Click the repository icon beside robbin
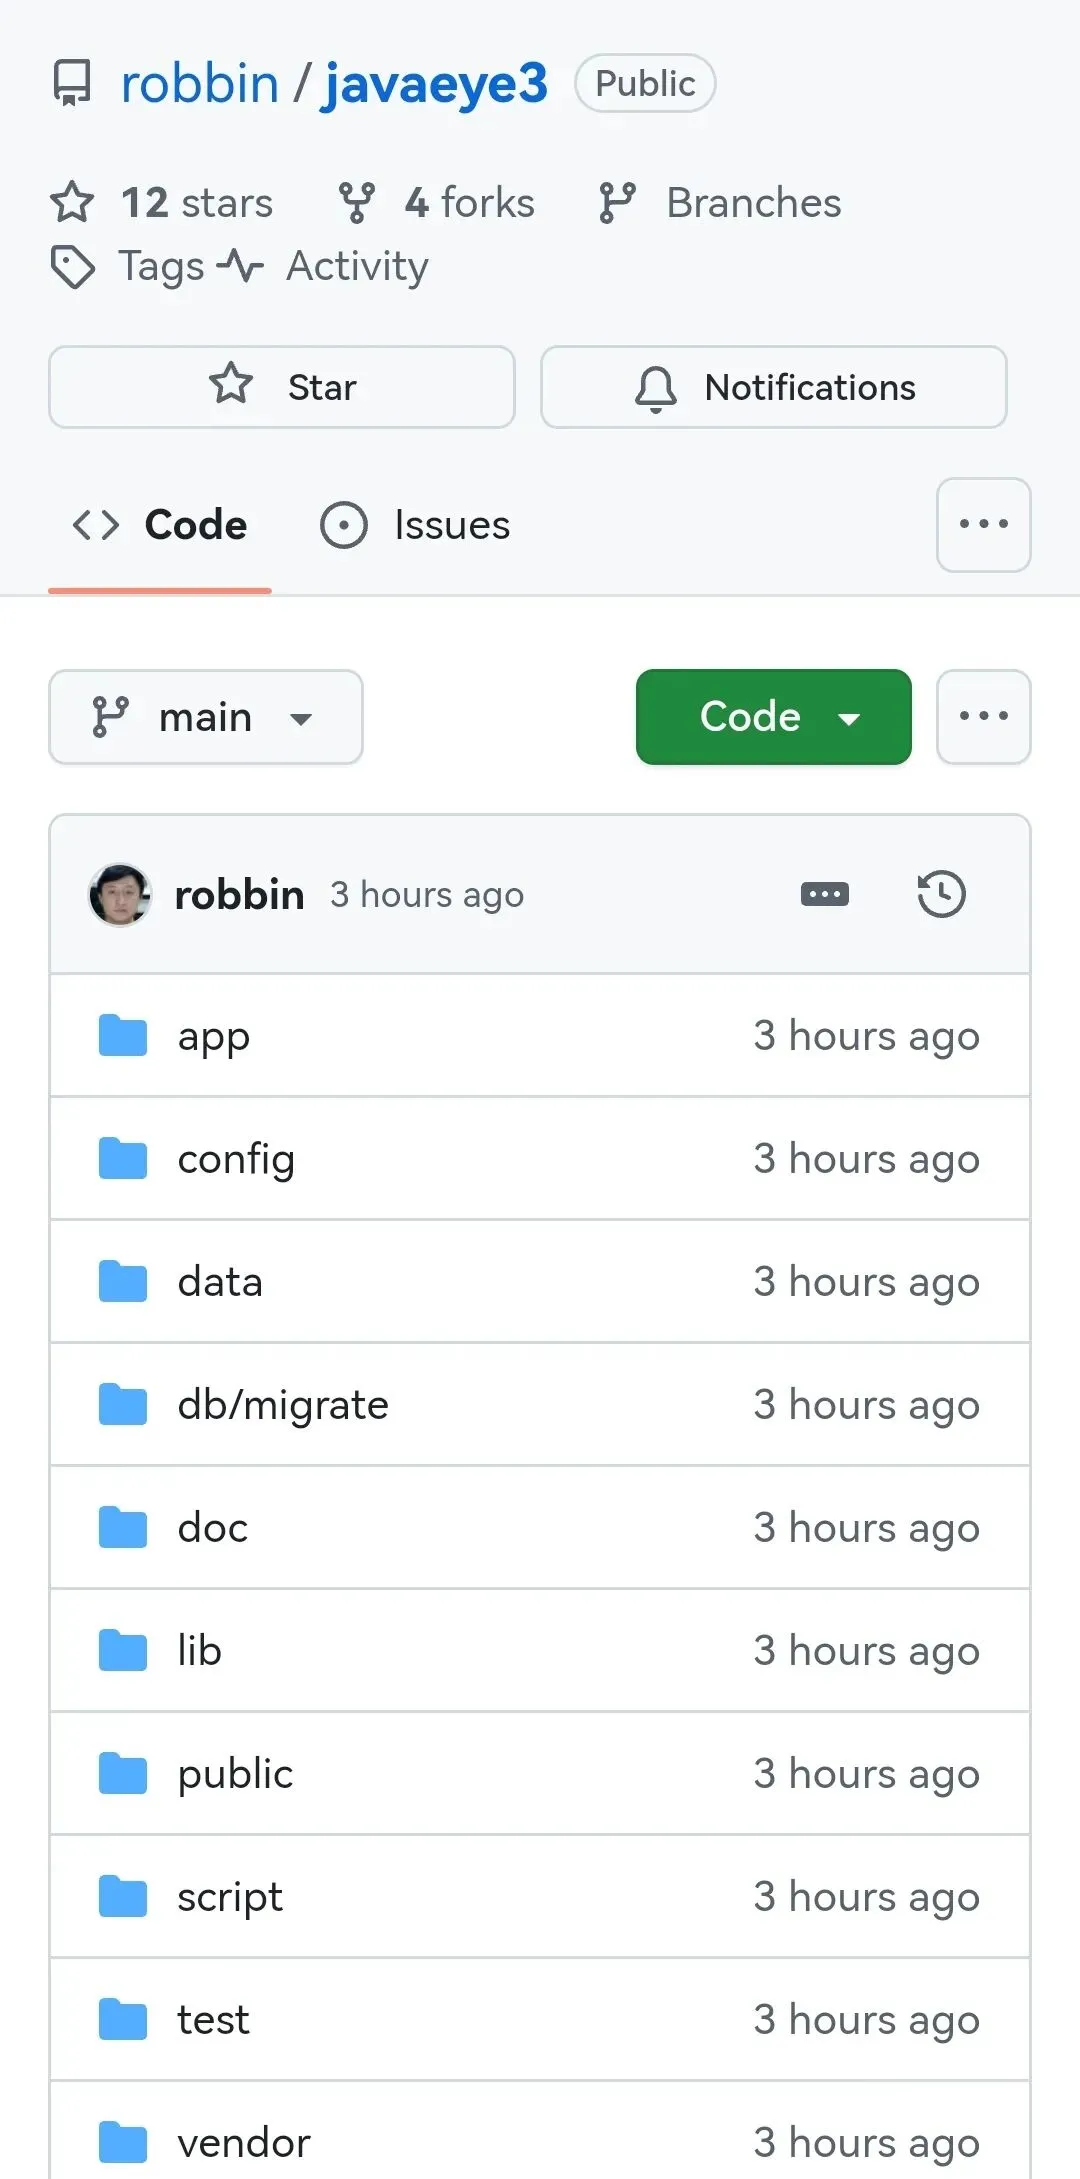Image resolution: width=1080 pixels, height=2179 pixels. pos(72,83)
